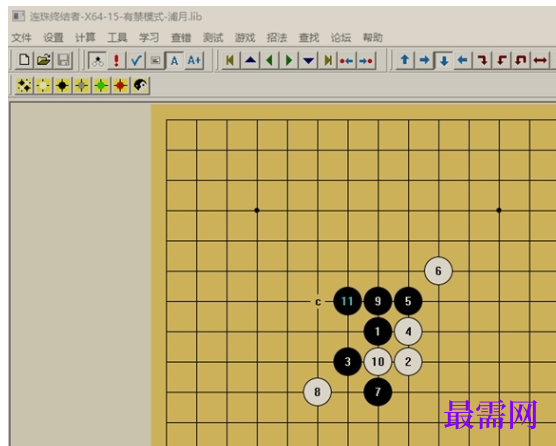Click black stone number 5
Screen dimensions: 556x446
click(408, 301)
